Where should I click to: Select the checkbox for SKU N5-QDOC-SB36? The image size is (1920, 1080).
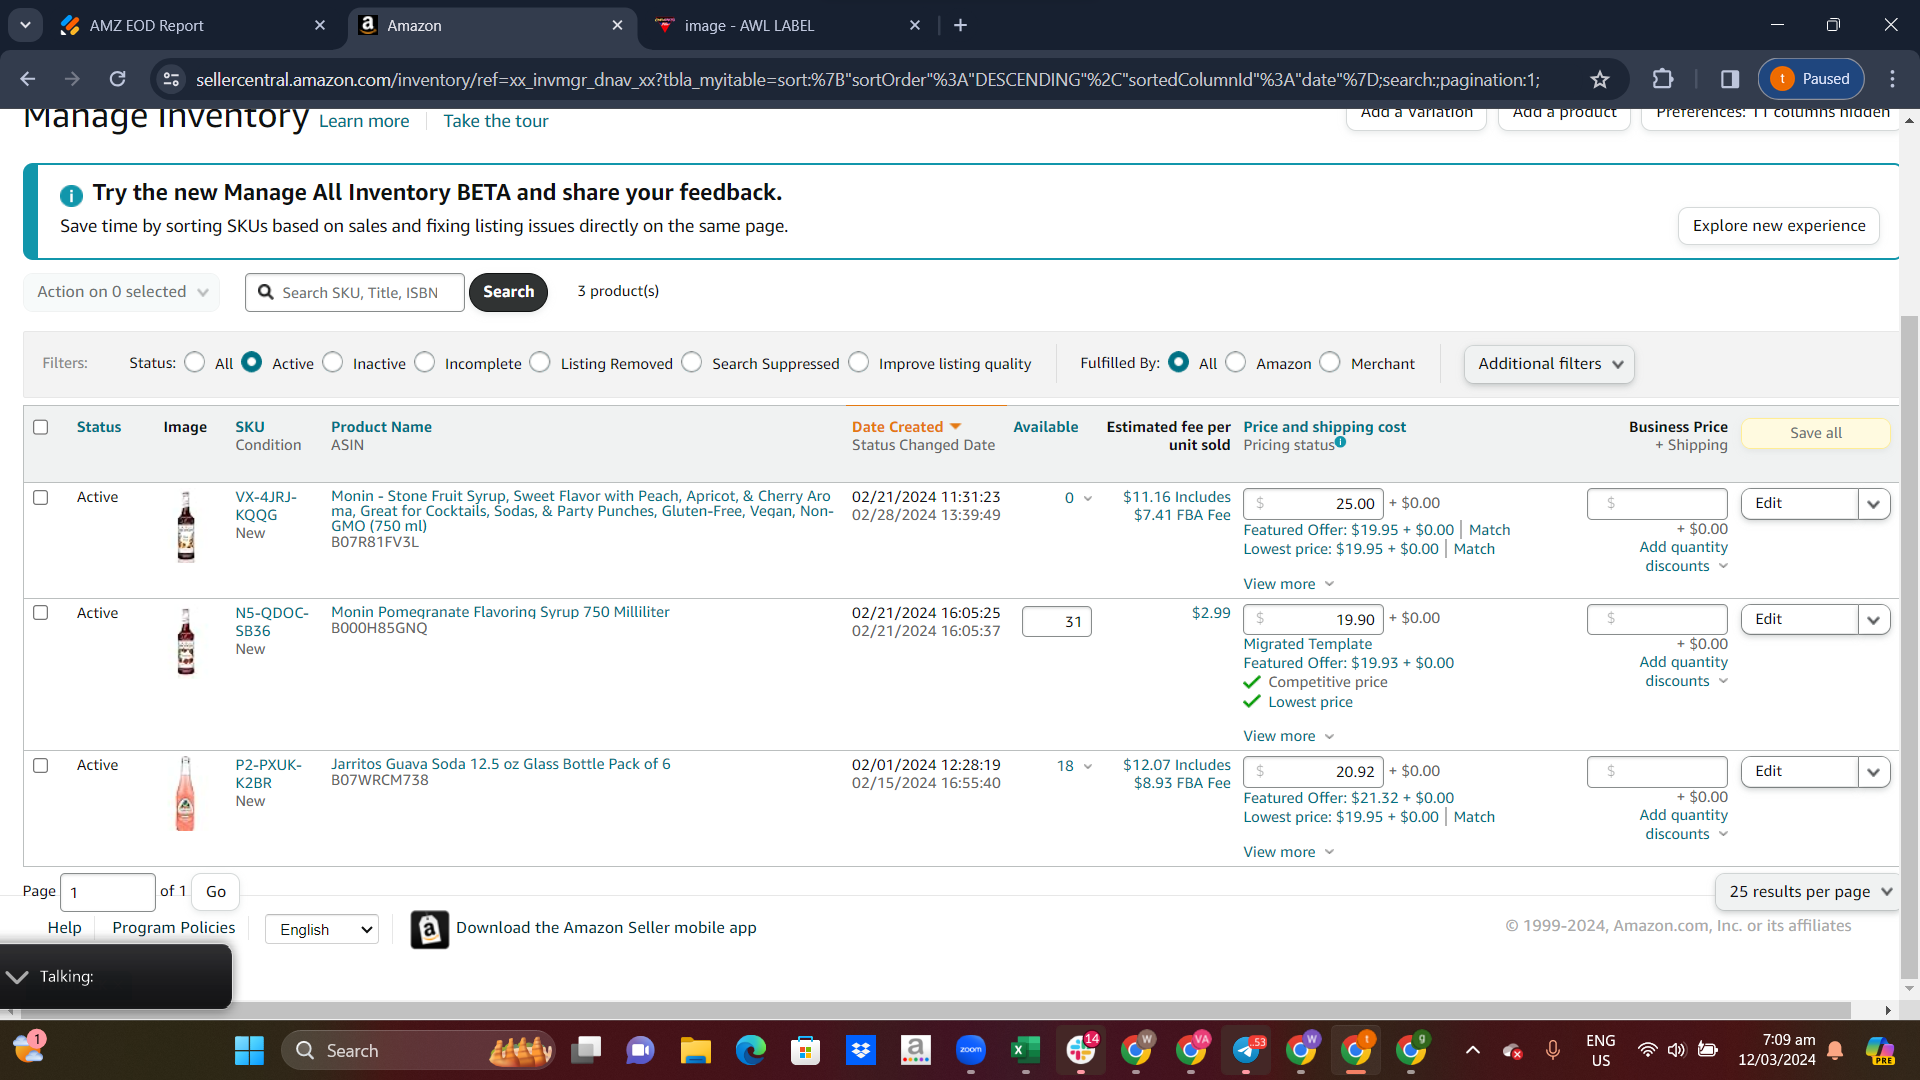click(40, 612)
